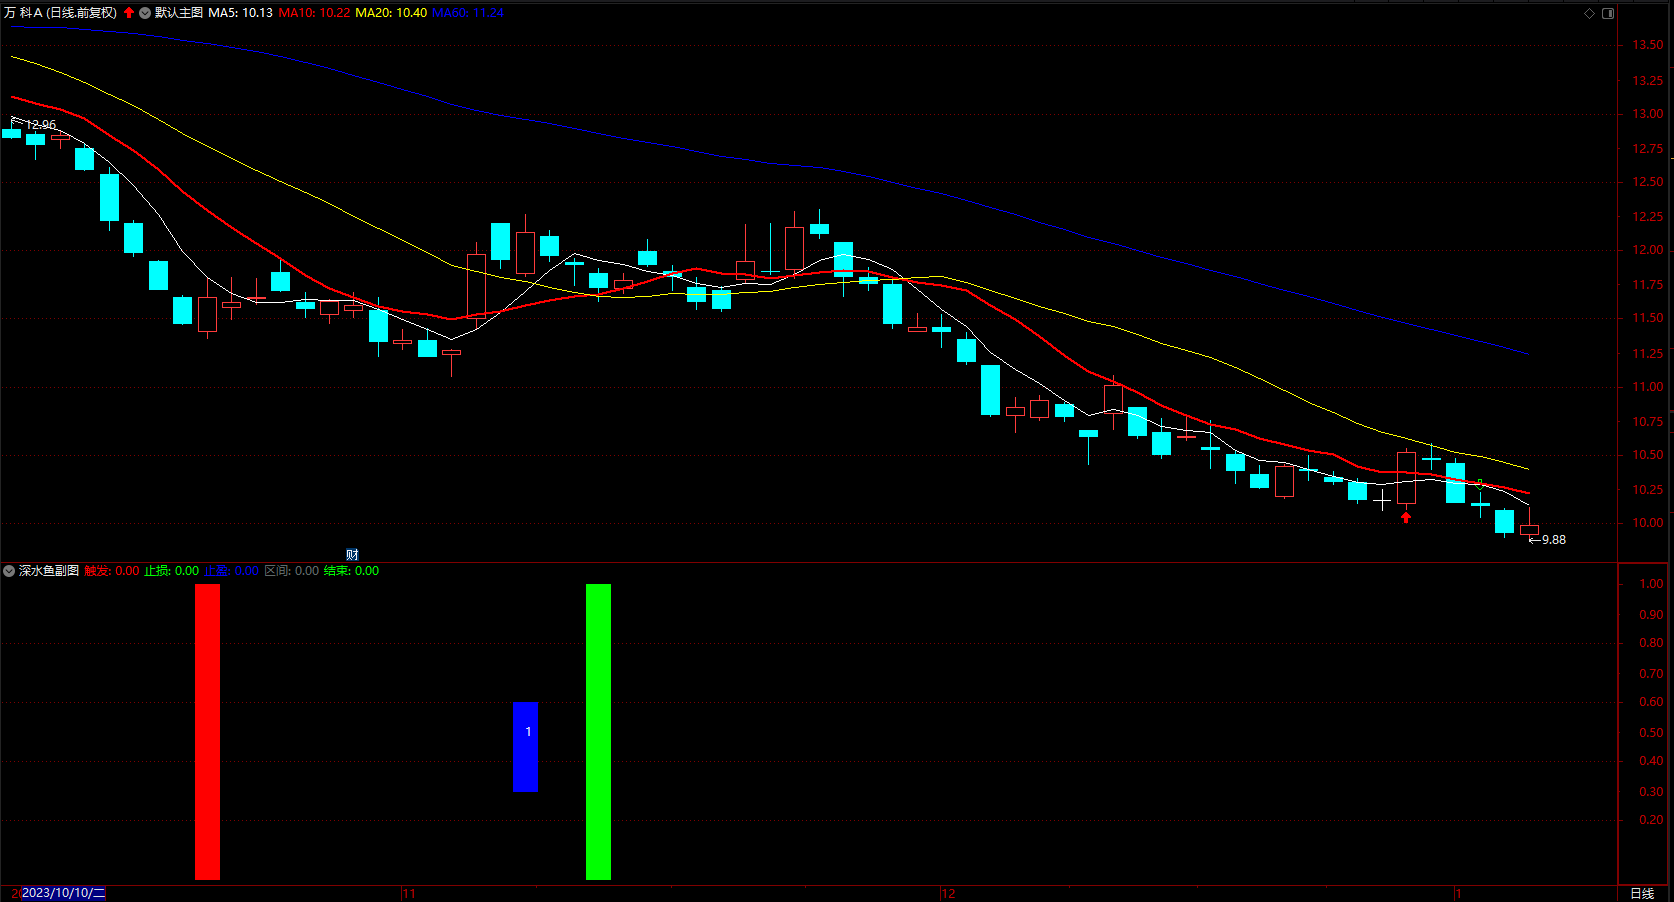The image size is (1674, 902).
Task: Expand the 深水鱼副图 sub-chart dropdown arrow
Action: (x=9, y=571)
